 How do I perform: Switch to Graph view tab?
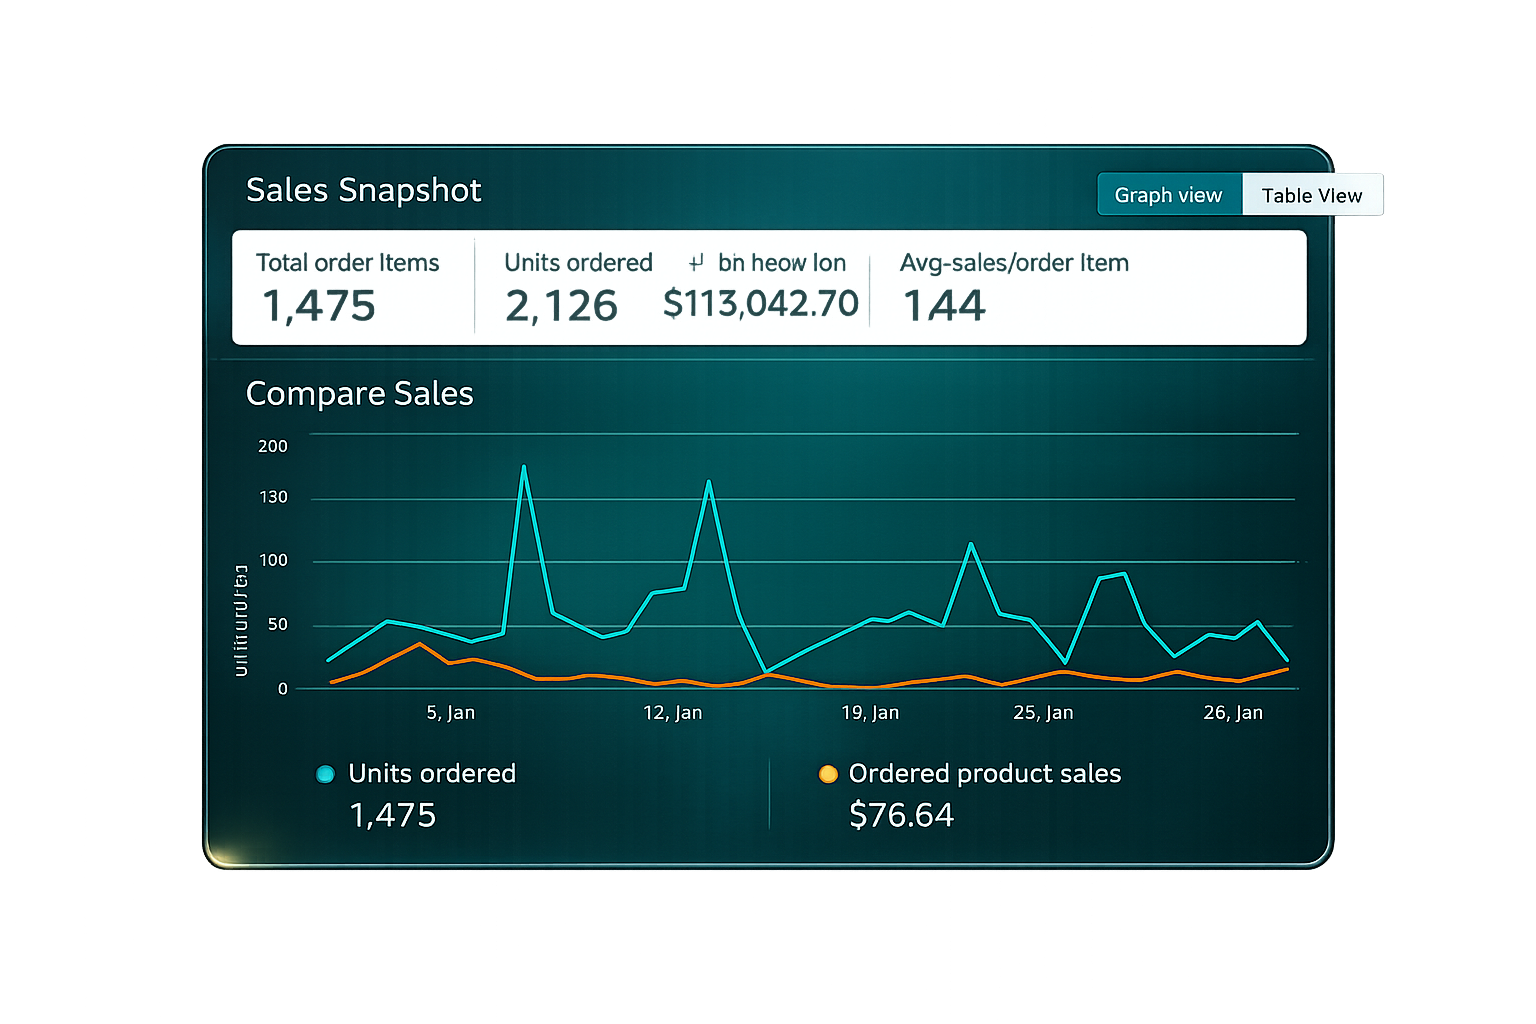[x=1168, y=195]
